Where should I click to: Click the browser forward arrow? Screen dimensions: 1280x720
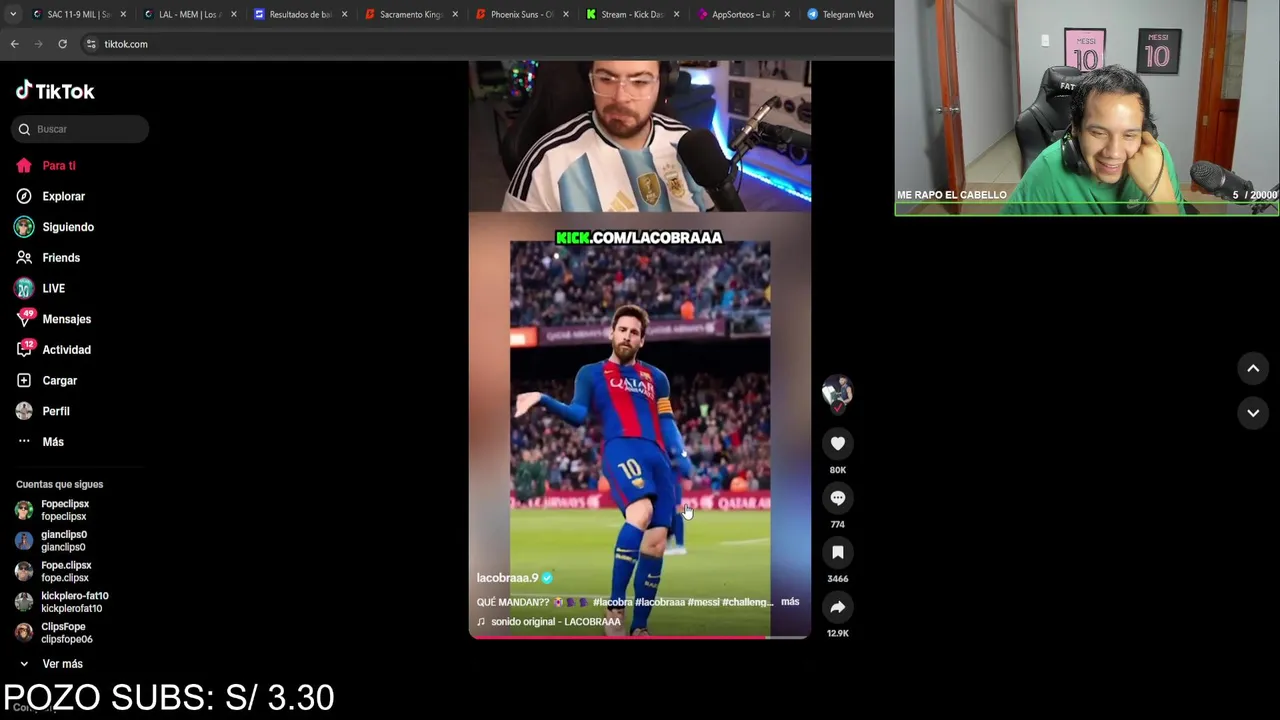(x=38, y=44)
